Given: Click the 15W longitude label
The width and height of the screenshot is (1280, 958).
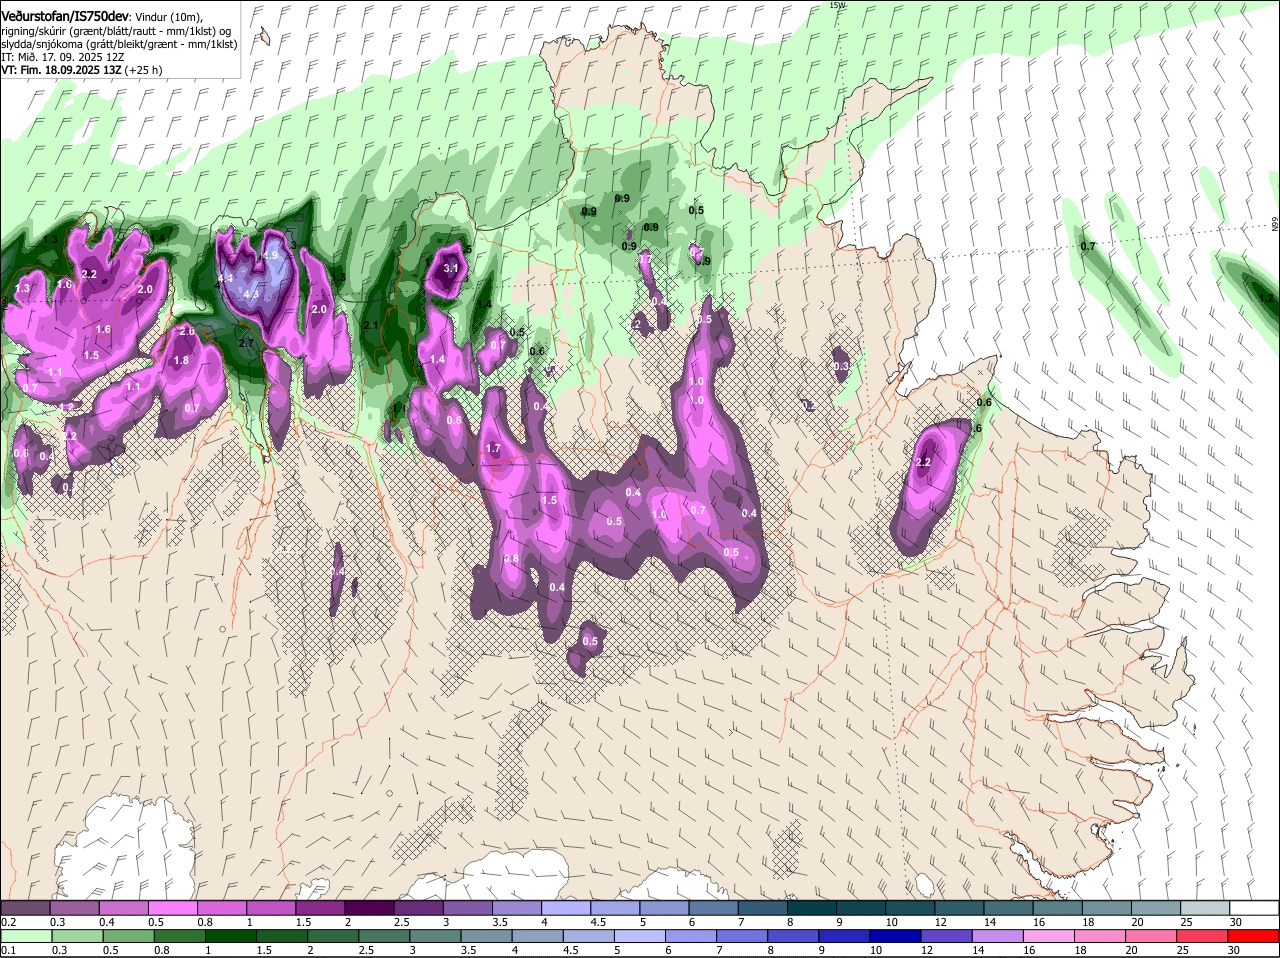Looking at the screenshot, I should (x=837, y=5).
